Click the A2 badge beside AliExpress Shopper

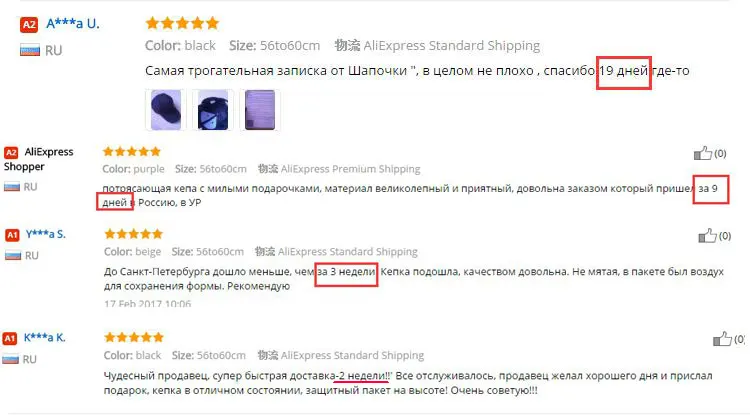pyautogui.click(x=11, y=153)
